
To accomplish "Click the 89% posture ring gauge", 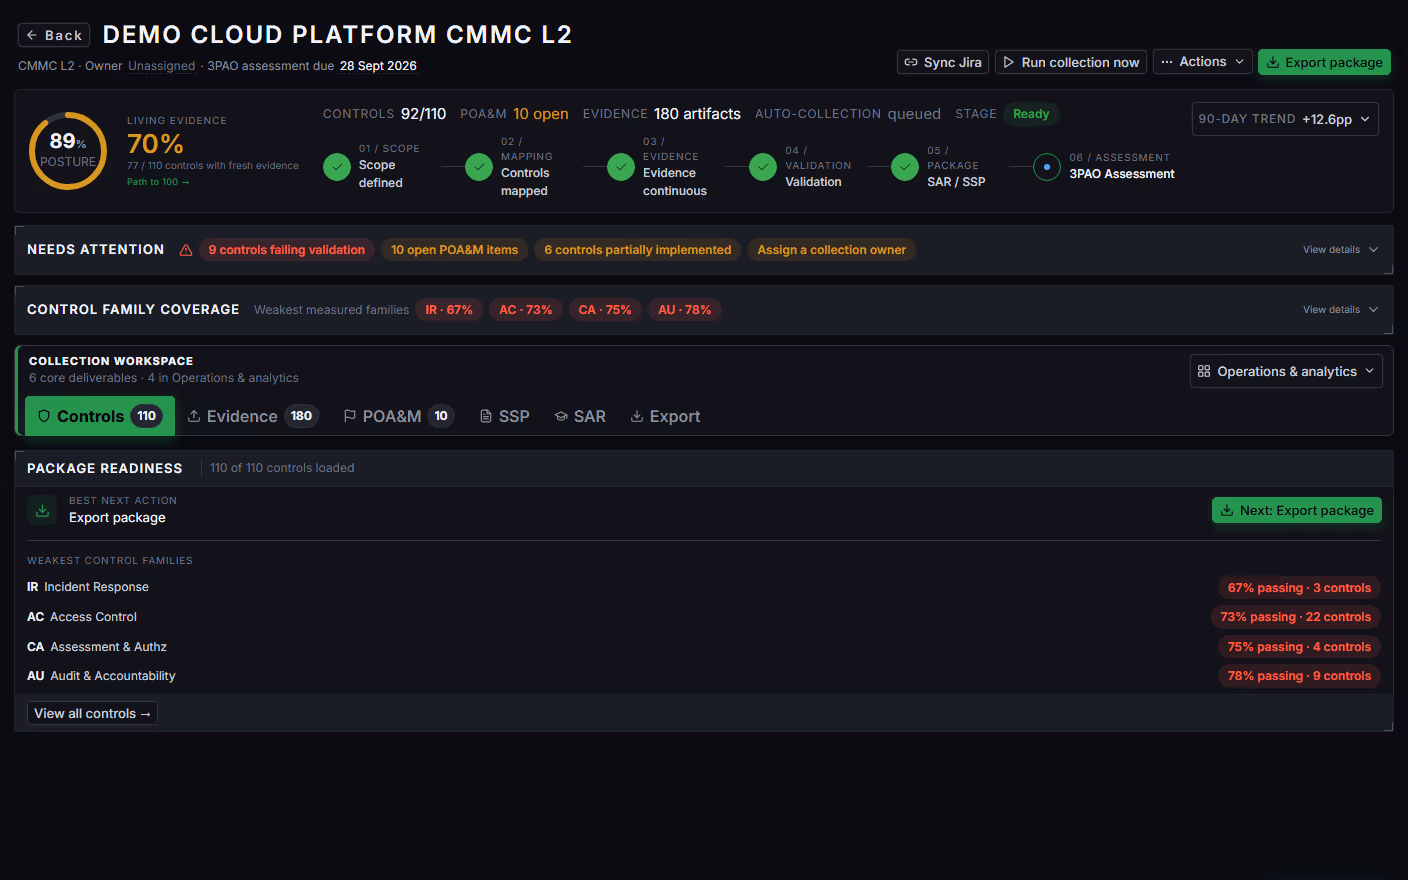I will (x=68, y=151).
